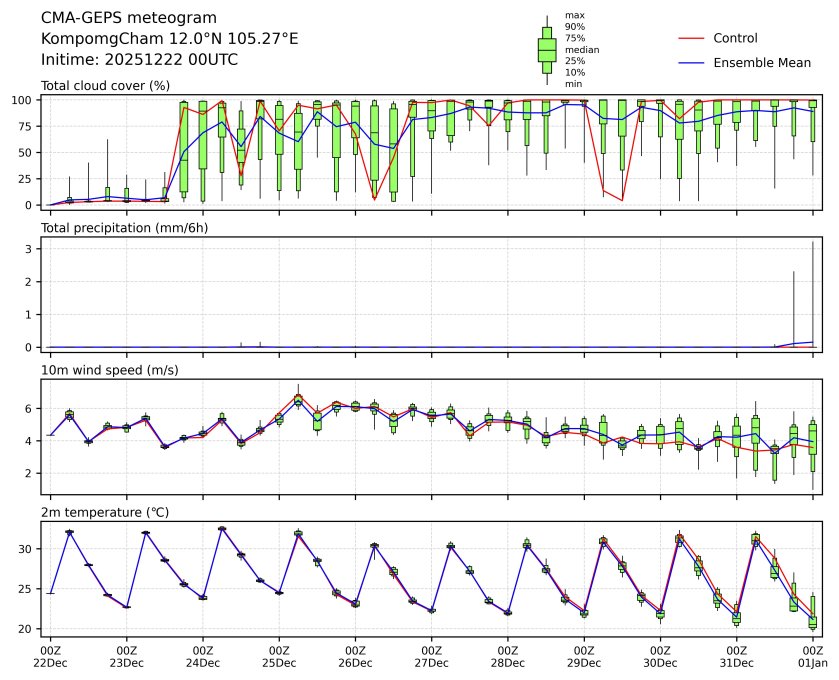Click the 30 tick on temperature axis
Viewport: 839px width, 680px height.
click(30, 549)
